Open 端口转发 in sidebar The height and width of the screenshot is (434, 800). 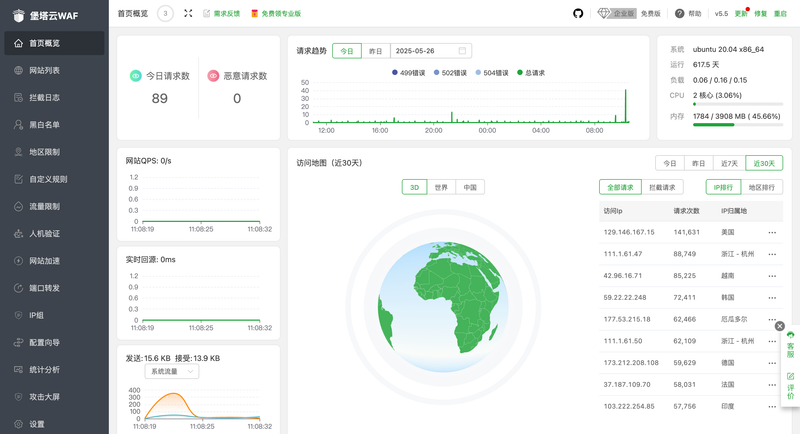[54, 288]
